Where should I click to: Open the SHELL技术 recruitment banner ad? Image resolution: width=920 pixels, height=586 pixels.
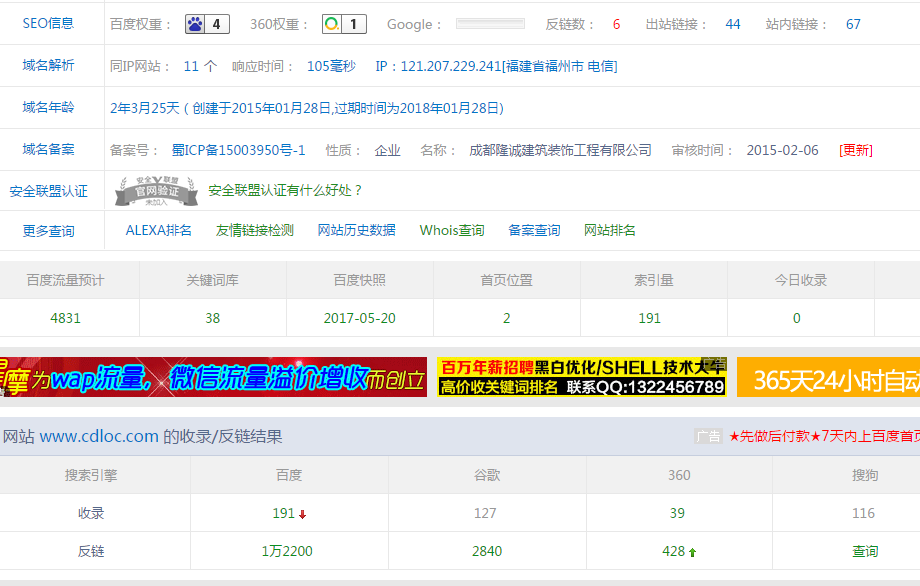point(582,377)
